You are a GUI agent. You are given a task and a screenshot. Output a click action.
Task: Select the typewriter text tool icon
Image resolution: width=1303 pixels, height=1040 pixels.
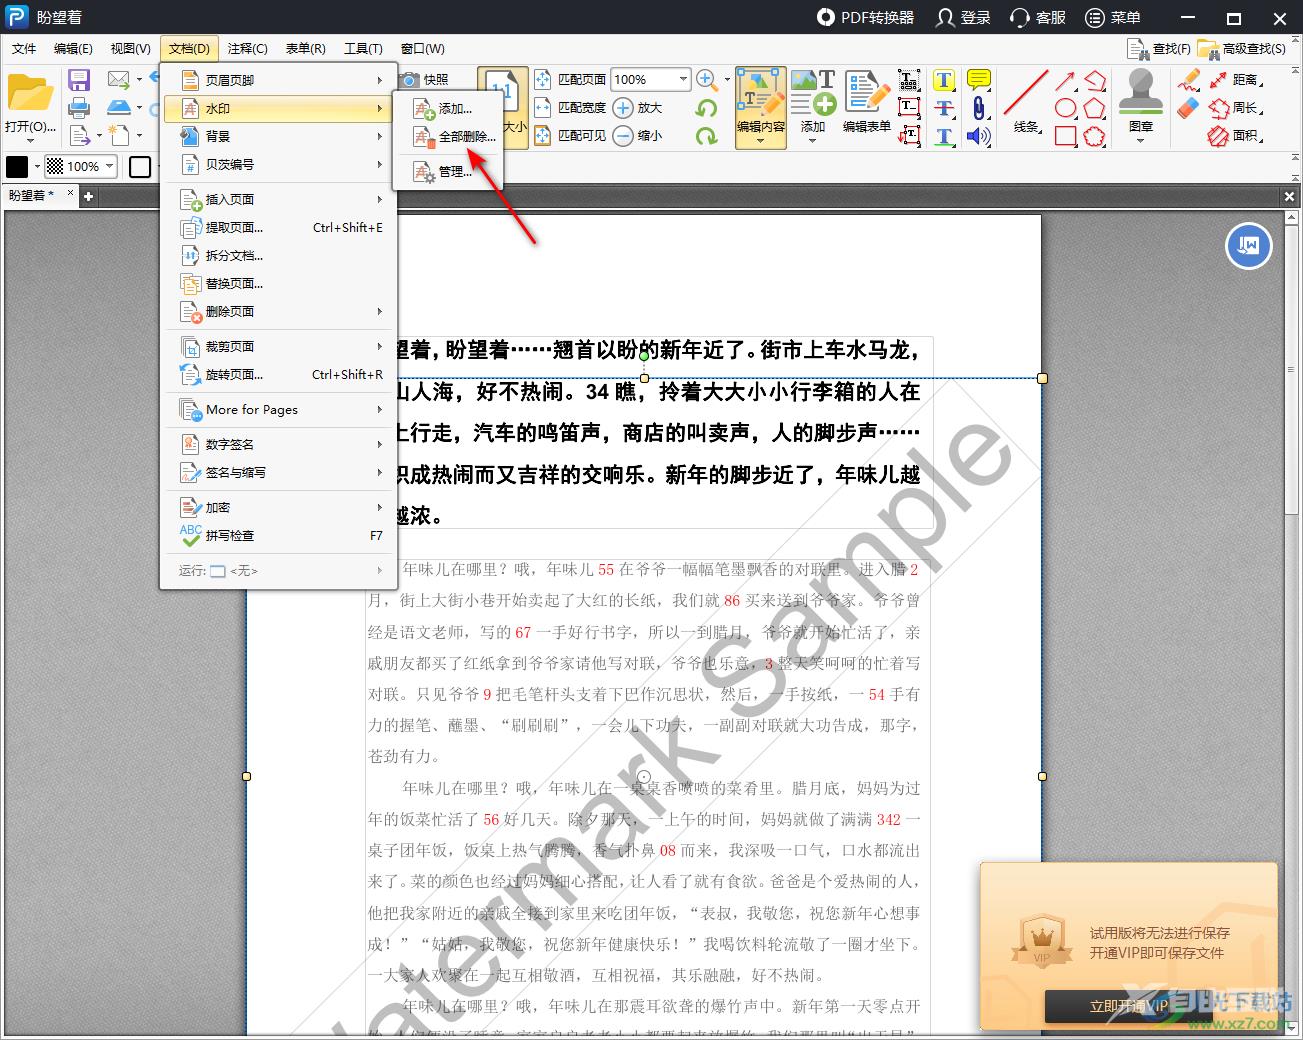pos(909,80)
